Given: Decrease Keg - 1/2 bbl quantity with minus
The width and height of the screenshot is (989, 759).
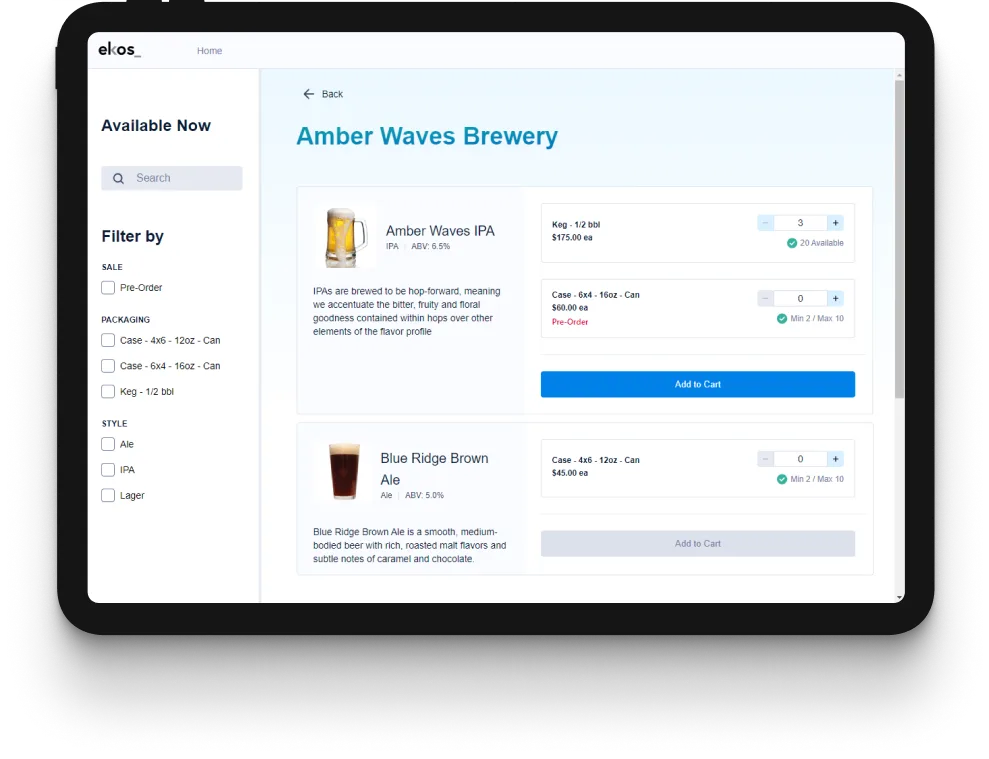Looking at the screenshot, I should tap(766, 223).
